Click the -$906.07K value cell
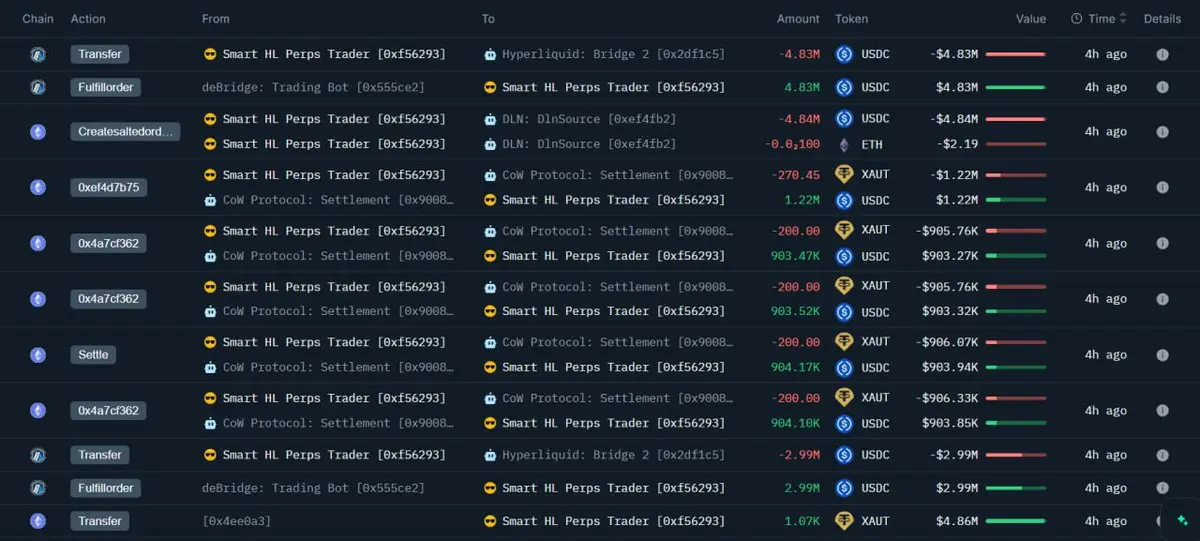 946,342
